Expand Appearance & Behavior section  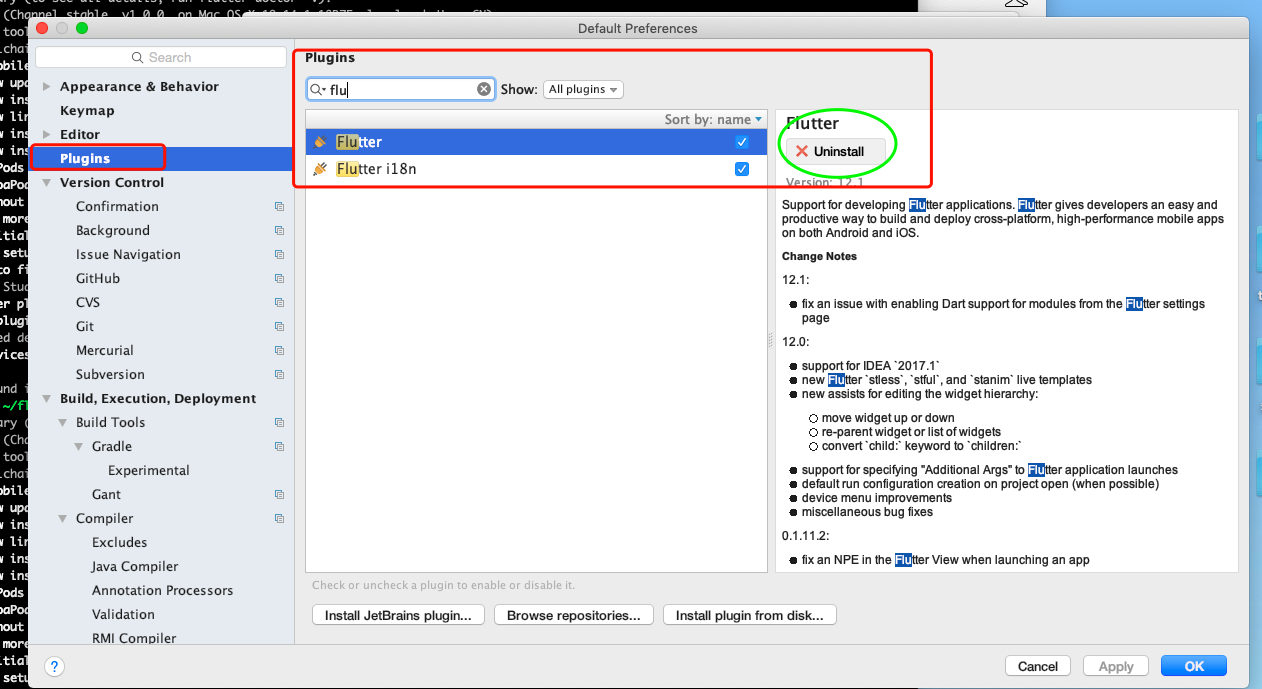[46, 87]
